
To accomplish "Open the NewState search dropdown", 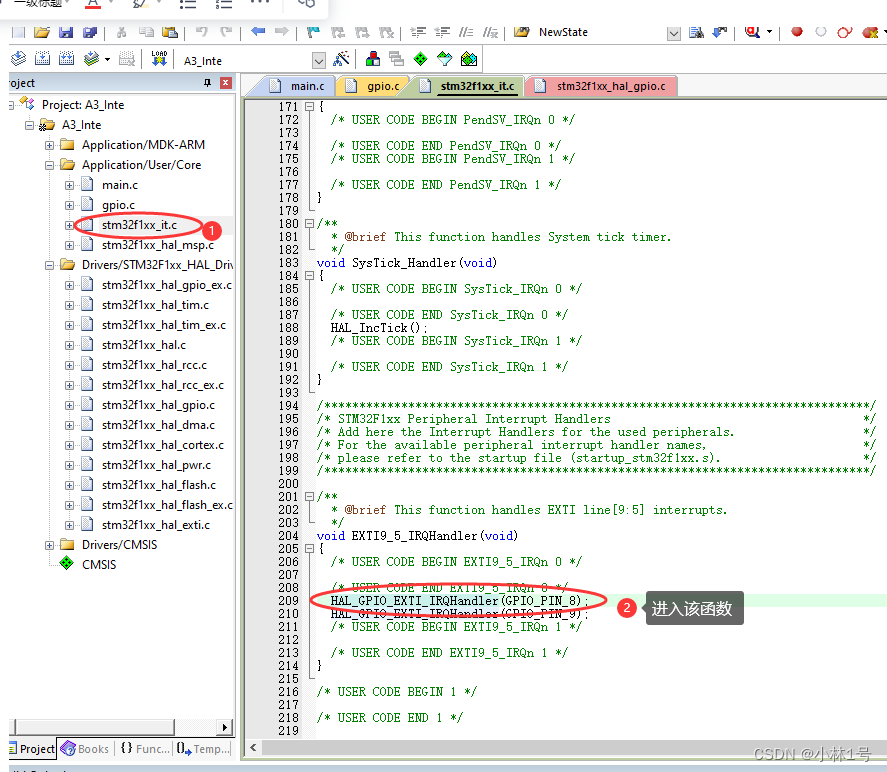I will pyautogui.click(x=673, y=33).
